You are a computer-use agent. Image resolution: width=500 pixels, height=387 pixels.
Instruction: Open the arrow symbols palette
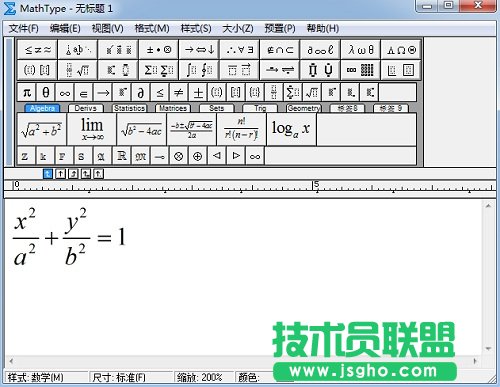point(199,50)
